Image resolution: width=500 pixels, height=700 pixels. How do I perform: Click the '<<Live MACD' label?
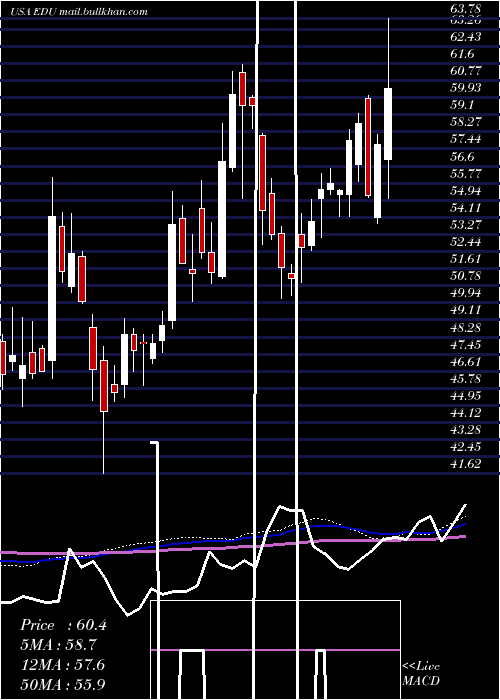421,673
